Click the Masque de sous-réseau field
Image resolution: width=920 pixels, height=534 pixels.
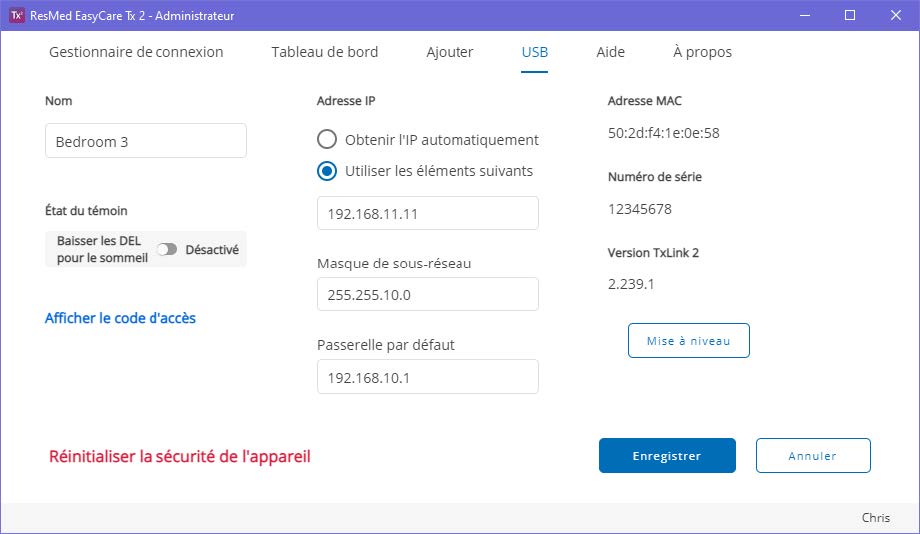[428, 294]
